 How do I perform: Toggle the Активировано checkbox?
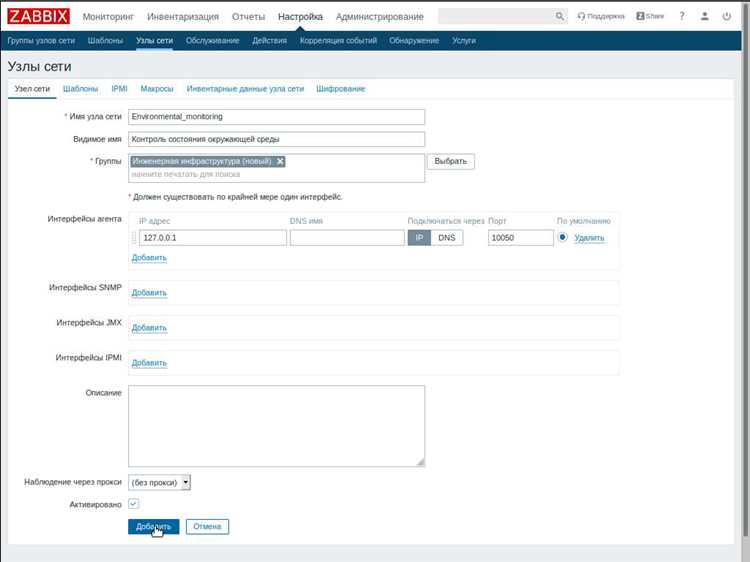point(133,504)
